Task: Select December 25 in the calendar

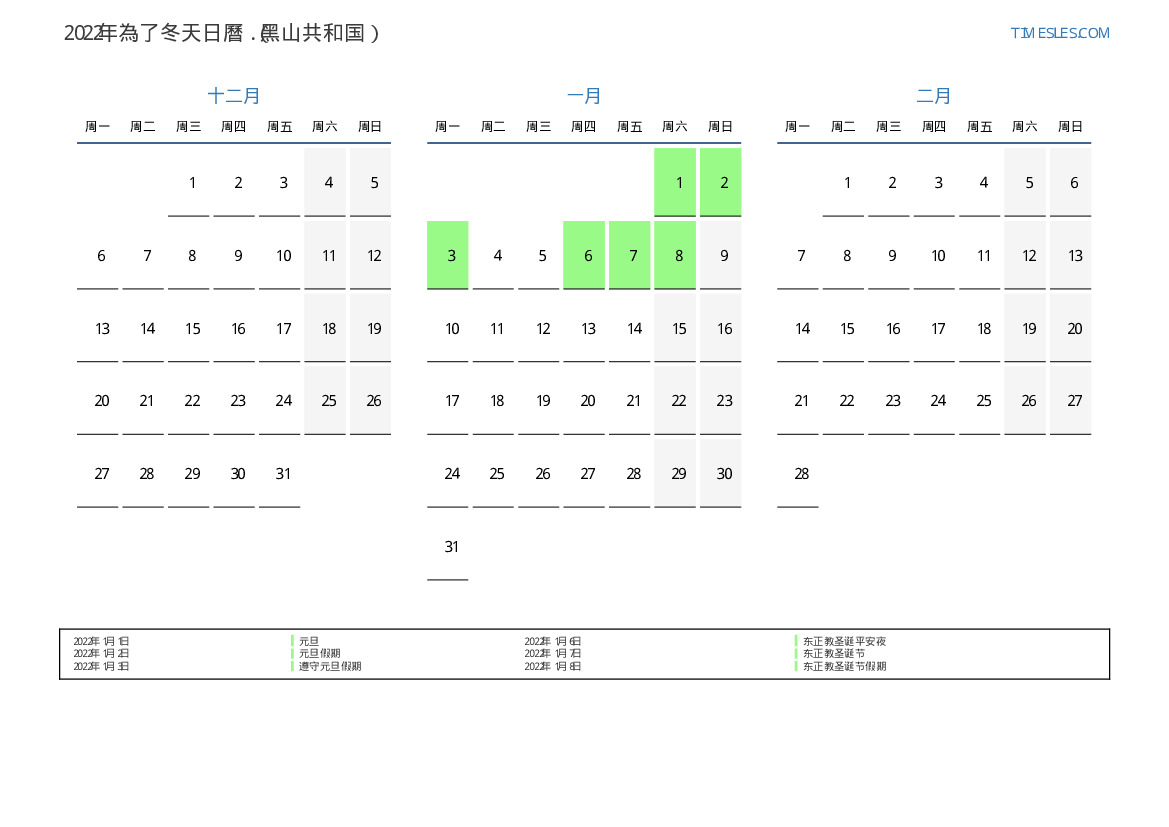Action: click(x=325, y=400)
